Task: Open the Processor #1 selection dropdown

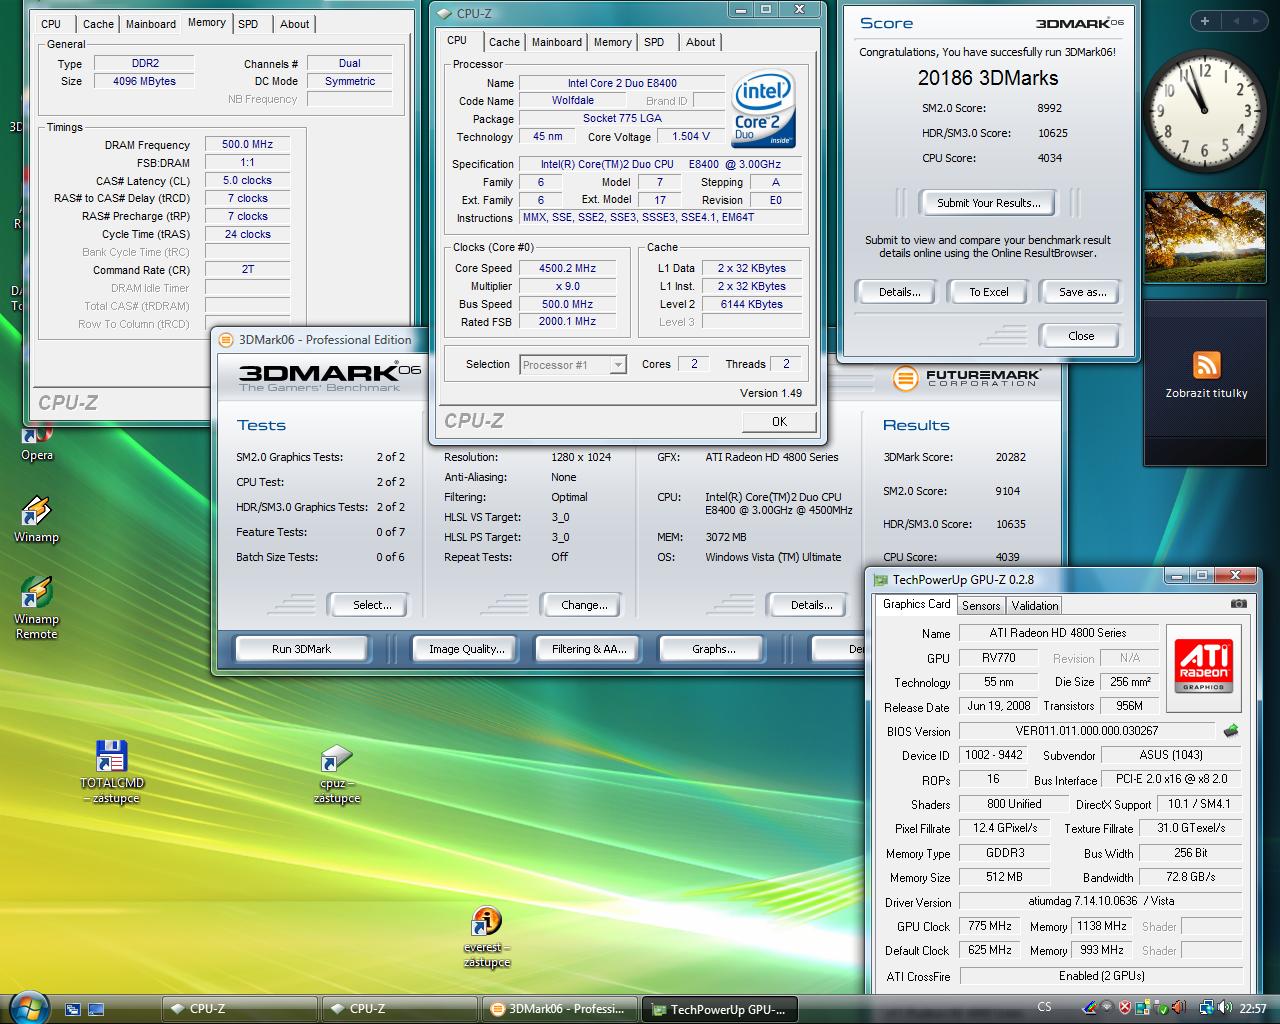Action: click(x=573, y=365)
